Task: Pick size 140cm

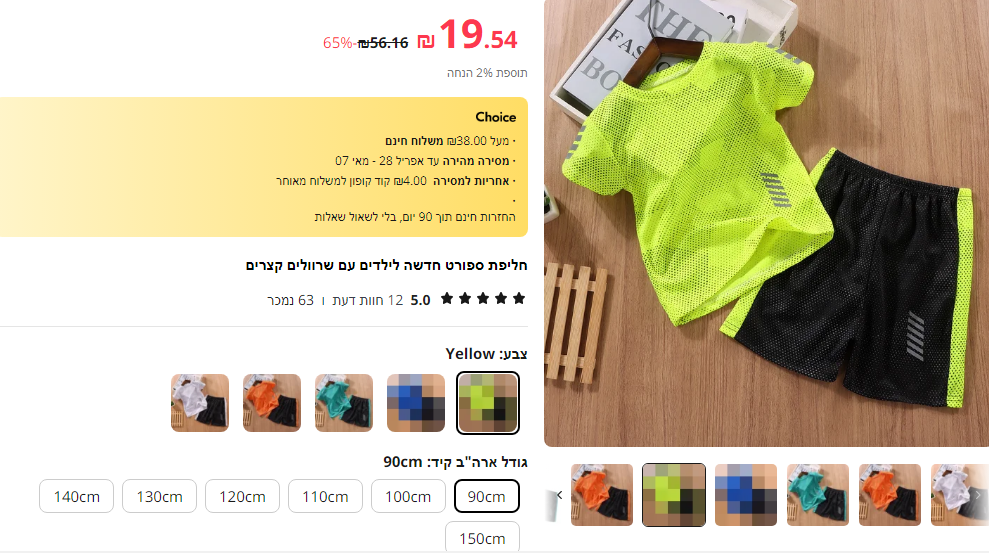Action: coord(76,496)
